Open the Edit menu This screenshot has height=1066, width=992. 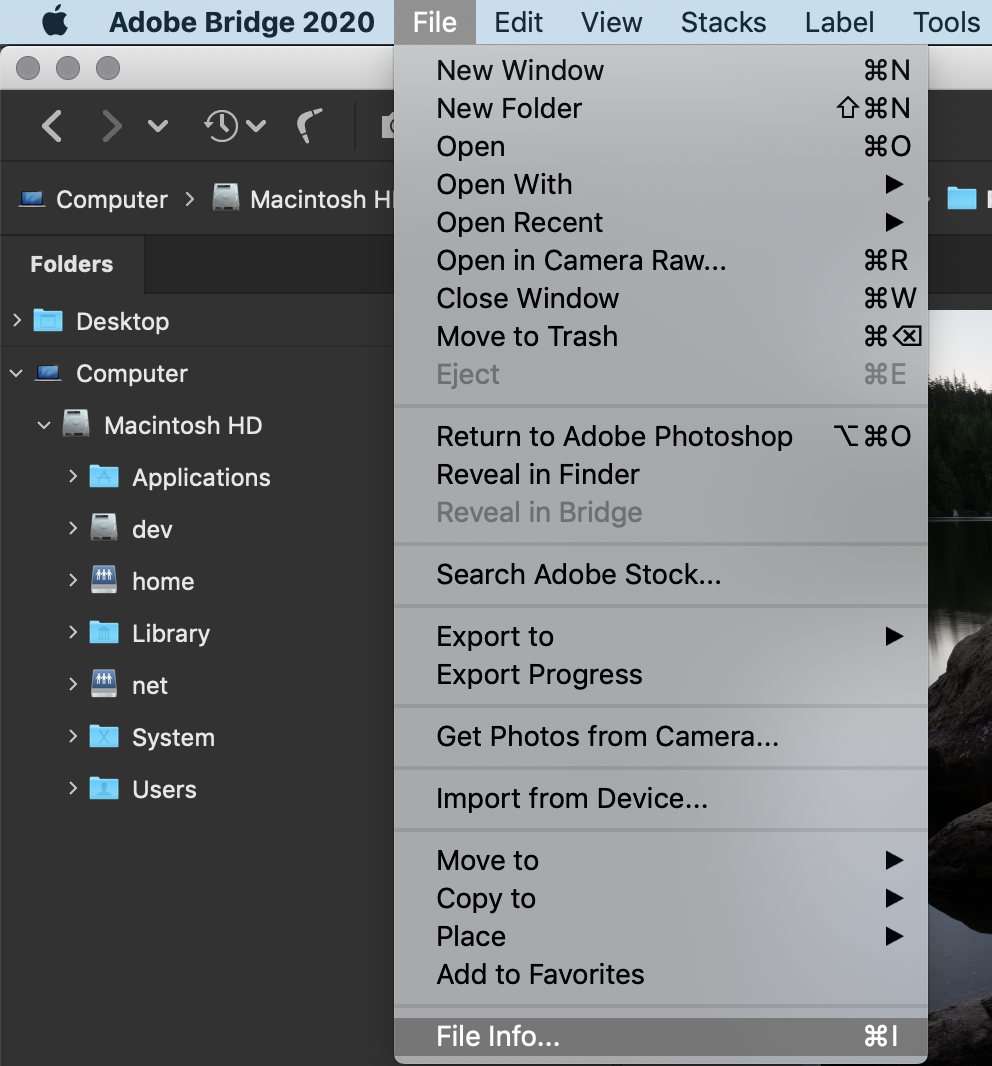tap(518, 22)
